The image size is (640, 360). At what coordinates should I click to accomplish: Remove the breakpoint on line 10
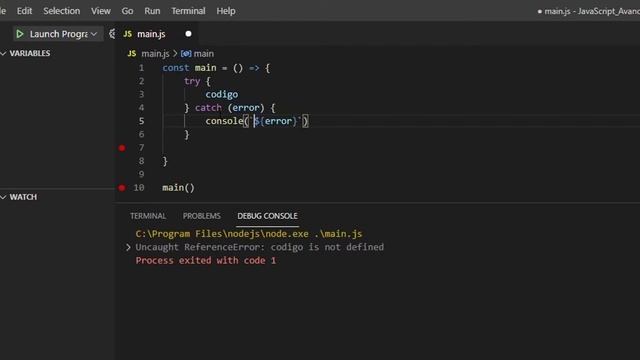point(122,188)
